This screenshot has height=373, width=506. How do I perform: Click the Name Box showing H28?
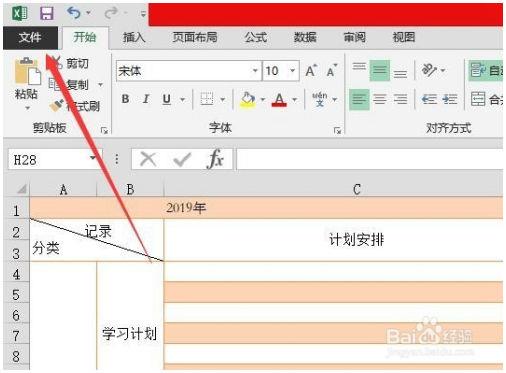[x=49, y=160]
